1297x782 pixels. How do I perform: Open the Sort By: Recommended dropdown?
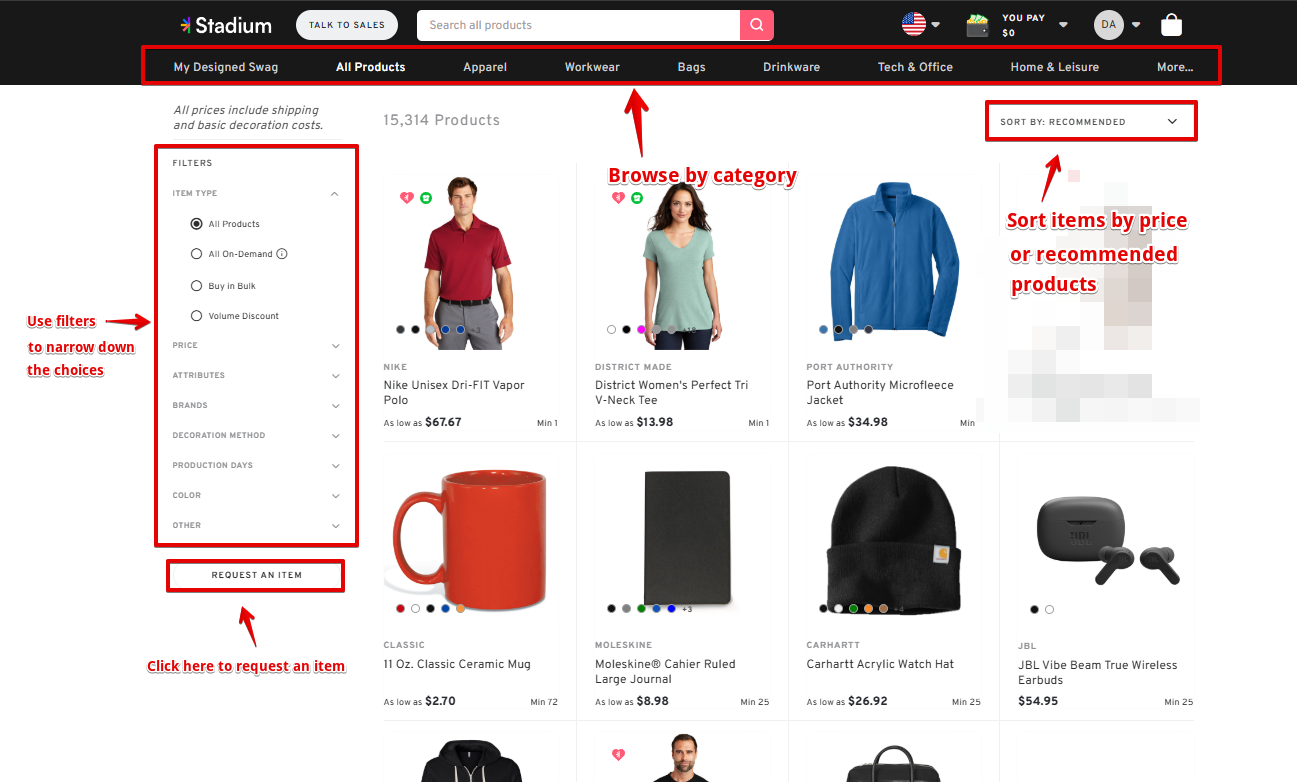coord(1090,122)
